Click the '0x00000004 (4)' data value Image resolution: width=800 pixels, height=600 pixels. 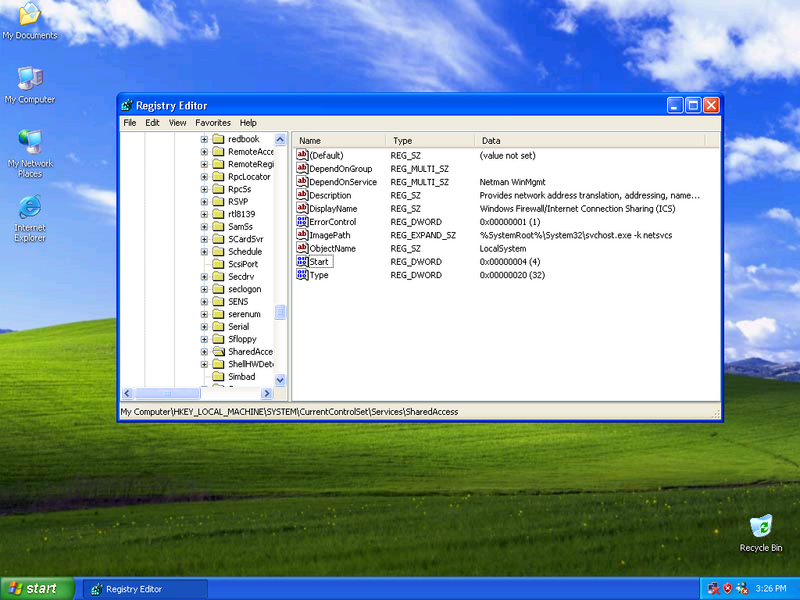[x=510, y=262]
